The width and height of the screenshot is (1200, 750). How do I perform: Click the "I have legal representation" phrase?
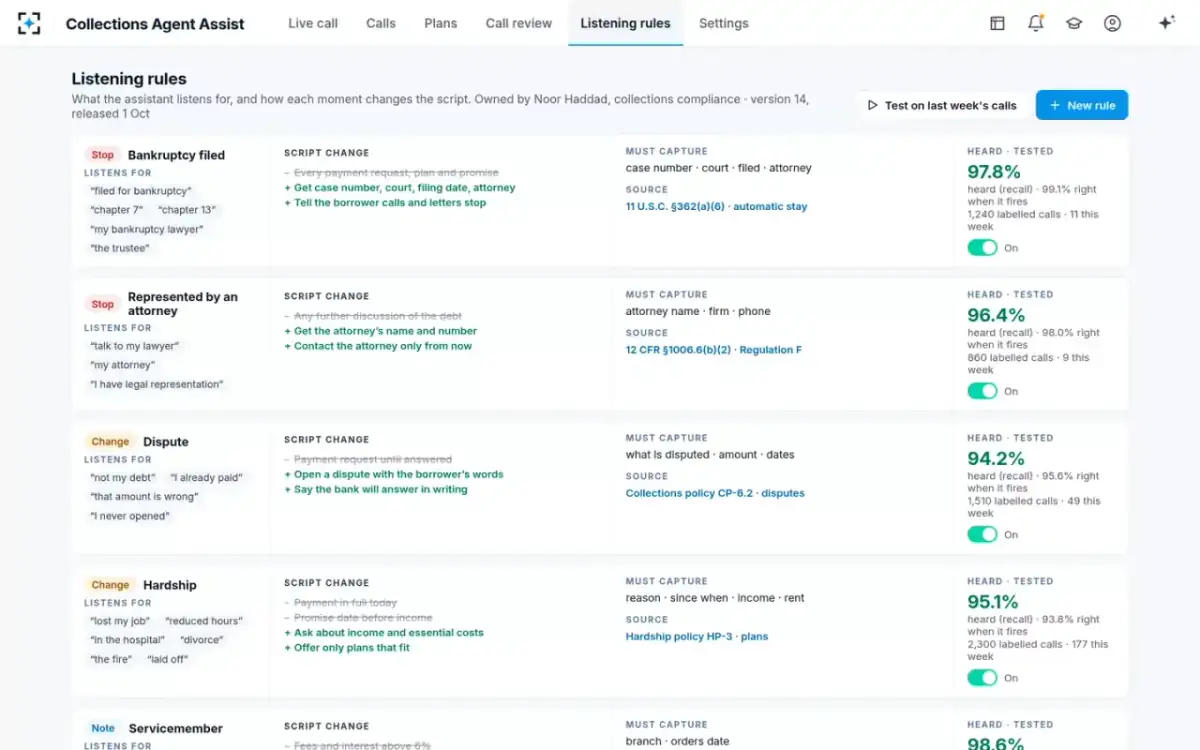coord(157,384)
